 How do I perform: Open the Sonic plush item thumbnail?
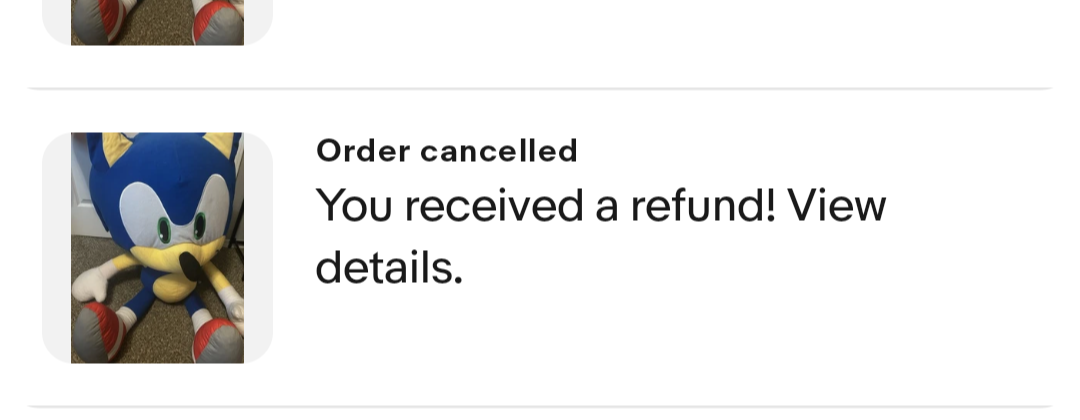click(x=157, y=248)
